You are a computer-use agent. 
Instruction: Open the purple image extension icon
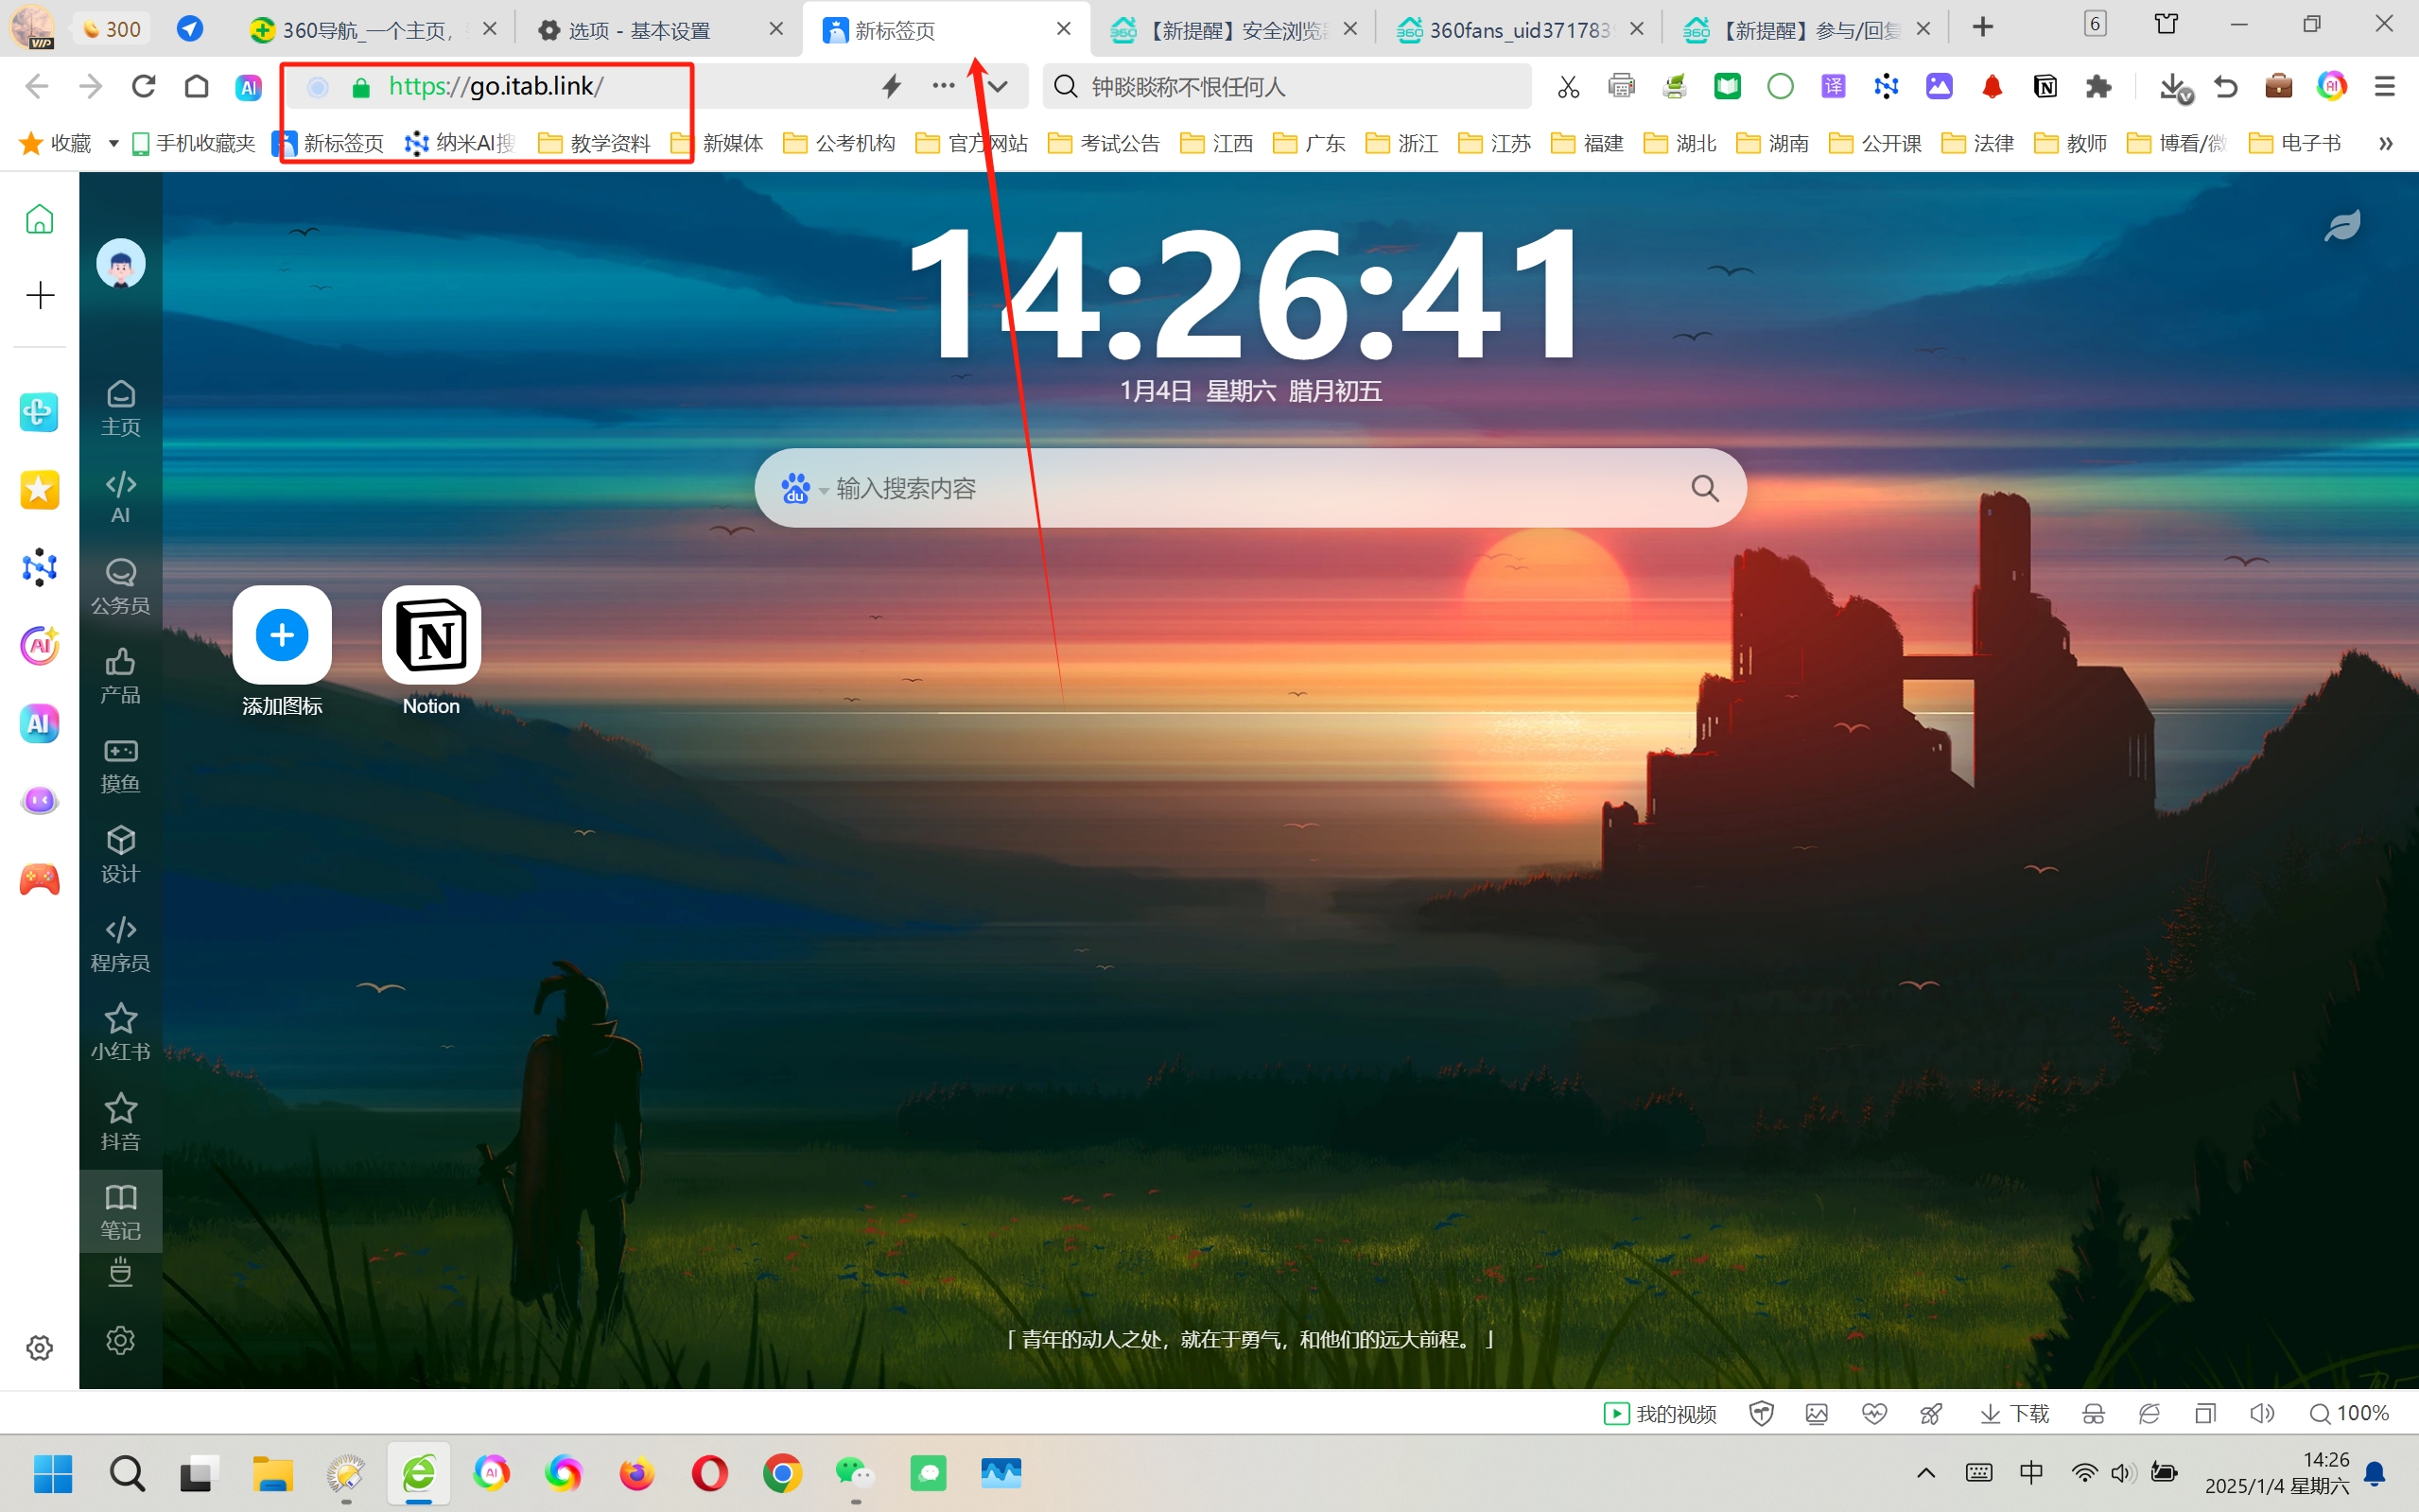point(1939,87)
